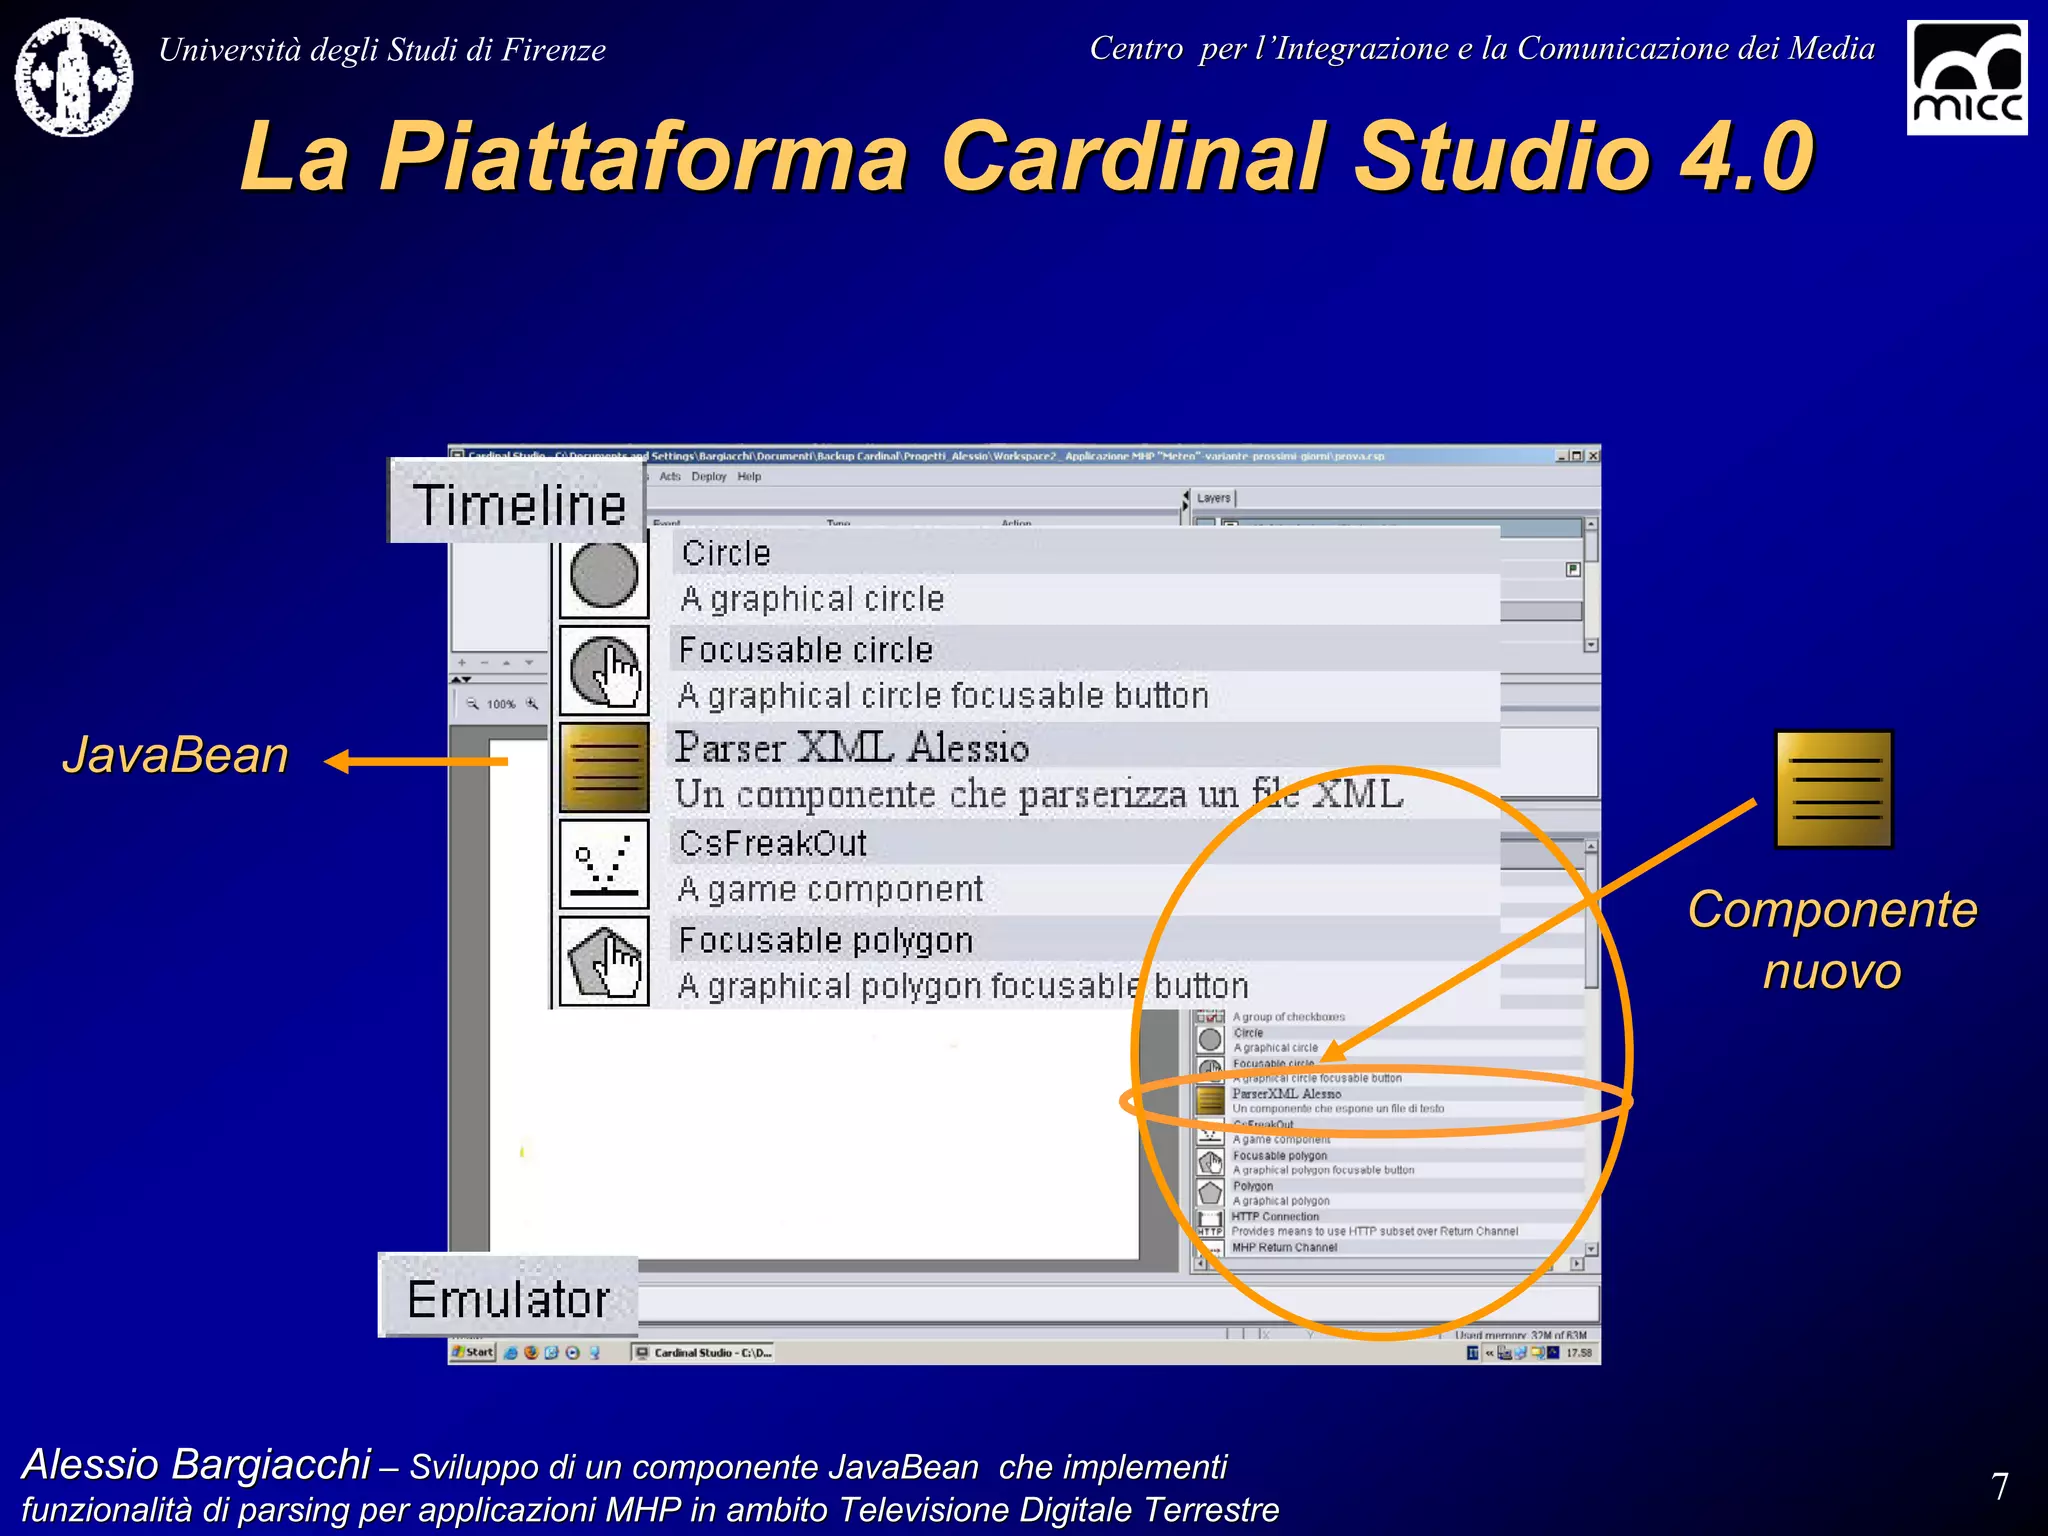Launch Firefox from the quick launch bar
This screenshot has width=2048, height=1536.
coord(531,1352)
